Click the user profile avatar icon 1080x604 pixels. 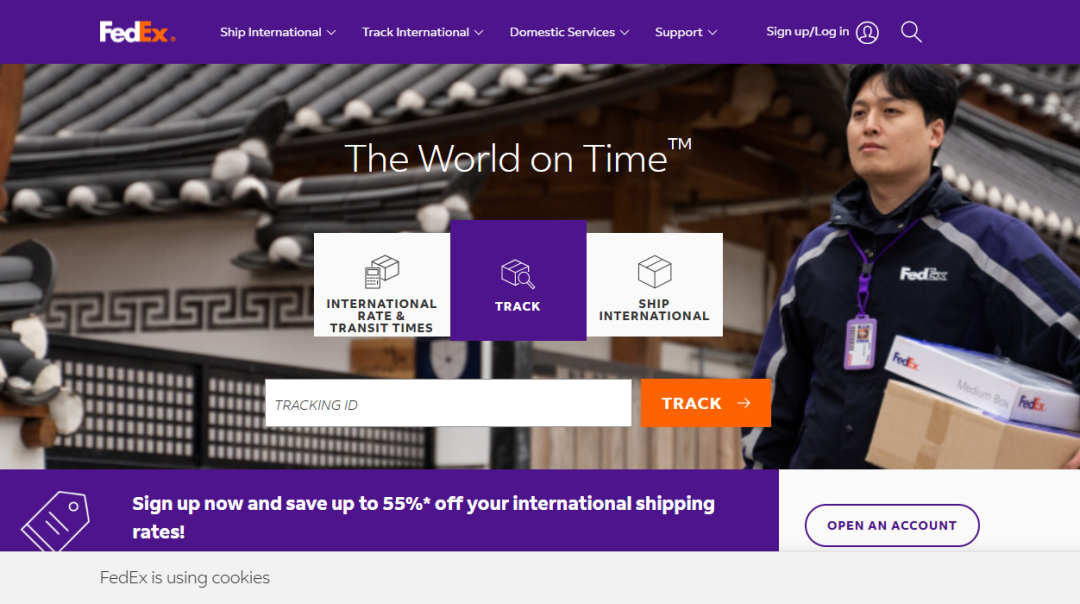pos(867,32)
